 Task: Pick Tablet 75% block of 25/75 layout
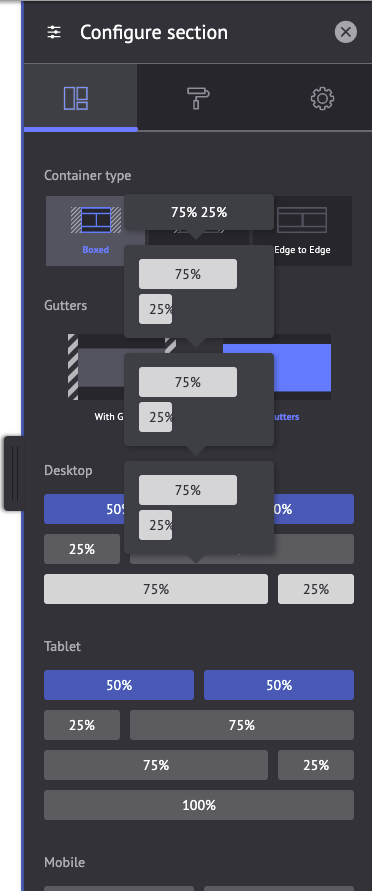[242, 725]
